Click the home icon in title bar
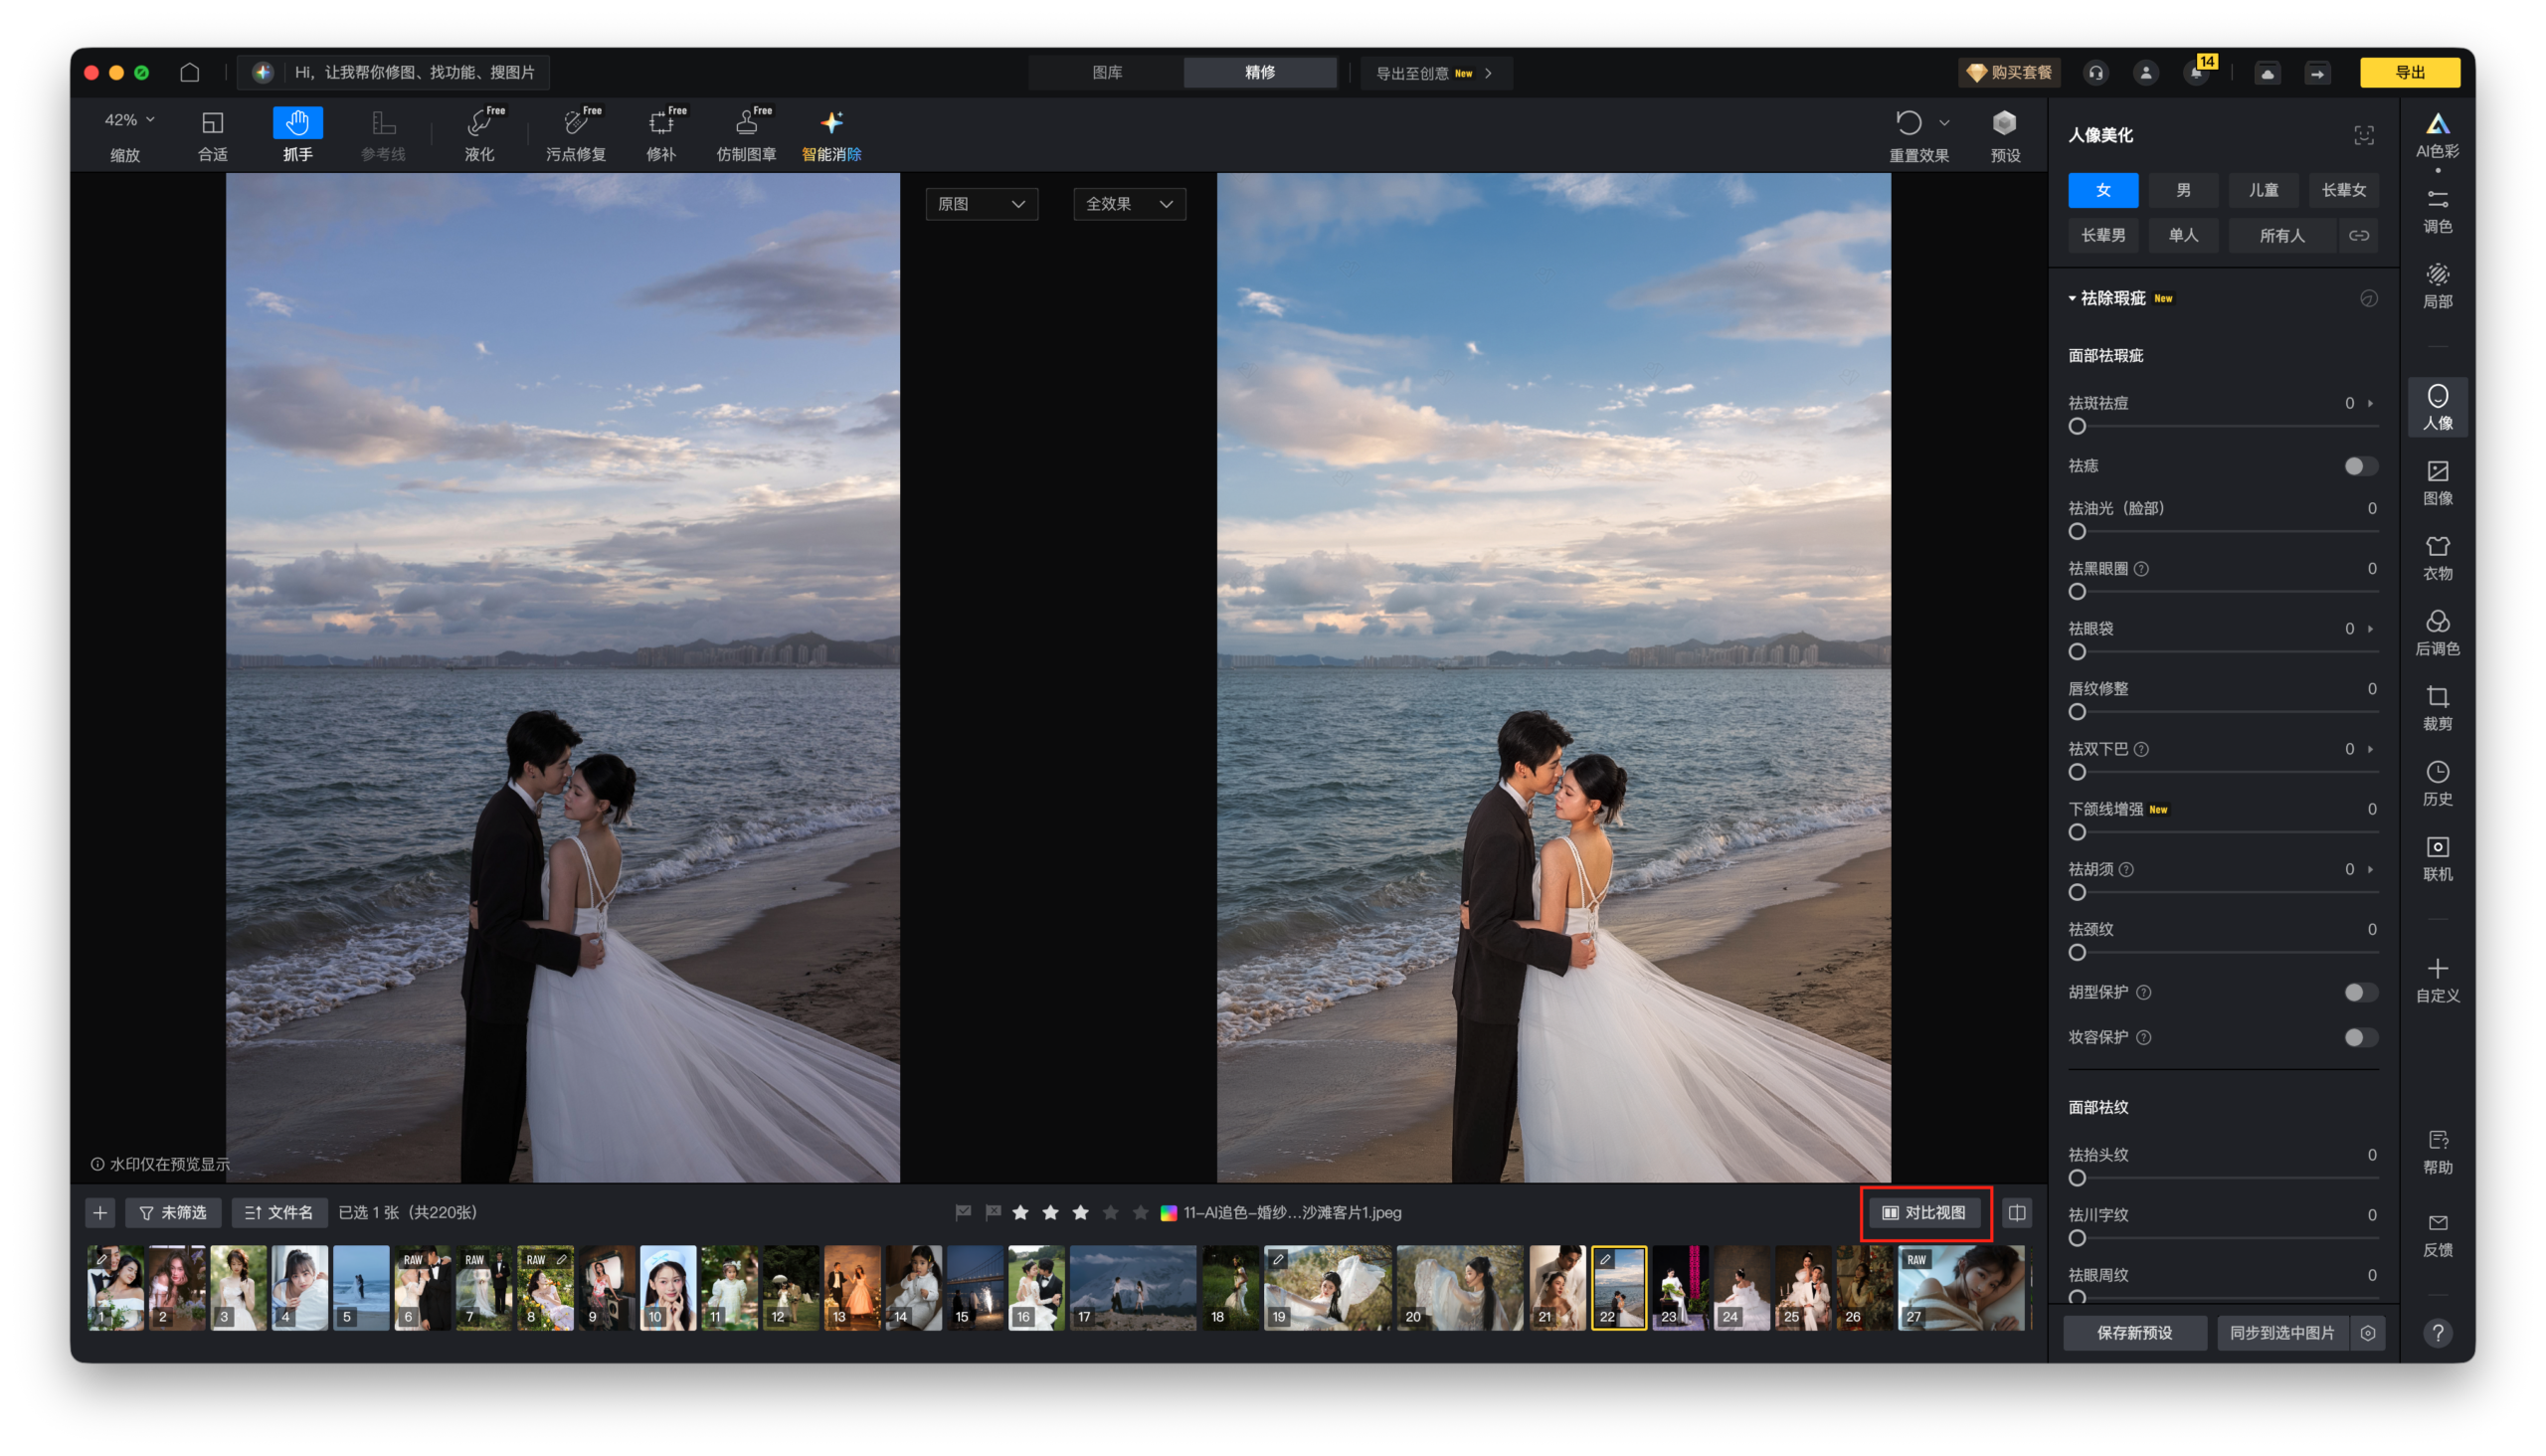This screenshot has width=2546, height=1456. point(189,72)
